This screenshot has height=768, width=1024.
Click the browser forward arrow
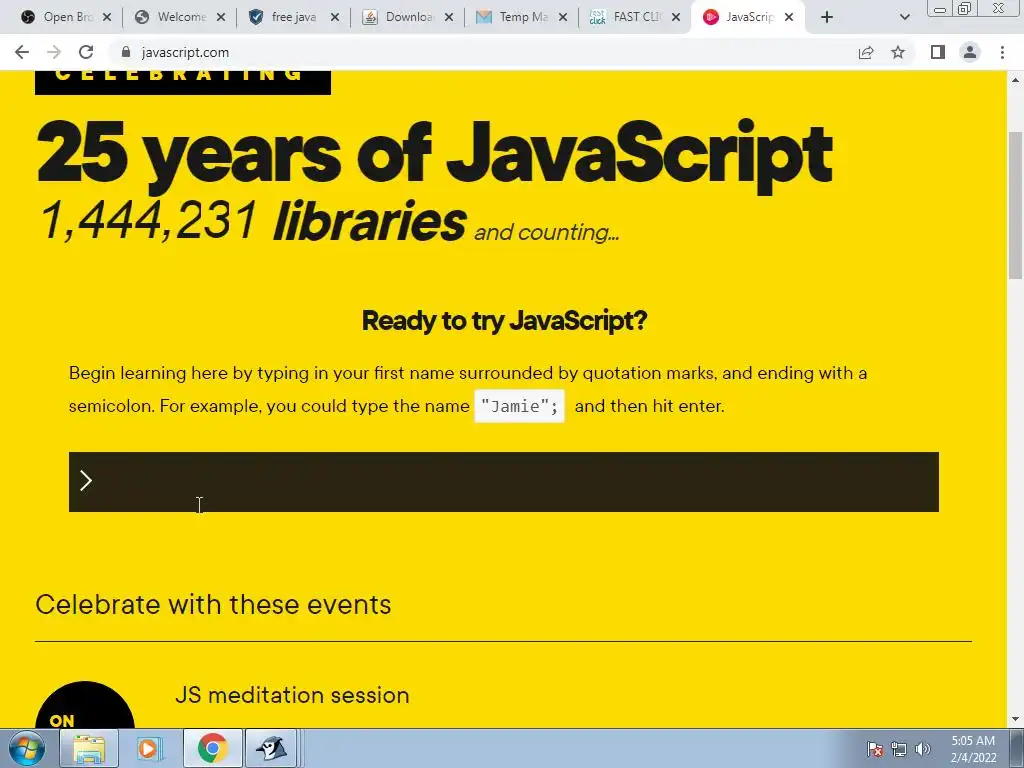click(54, 52)
